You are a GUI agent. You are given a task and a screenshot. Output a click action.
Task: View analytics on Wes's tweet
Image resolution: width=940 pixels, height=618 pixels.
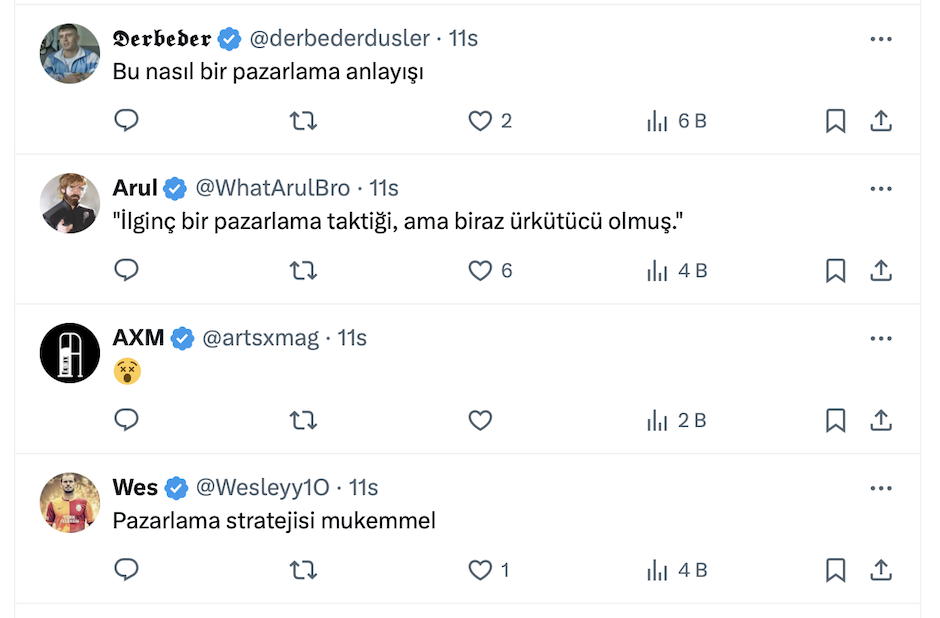coord(676,571)
